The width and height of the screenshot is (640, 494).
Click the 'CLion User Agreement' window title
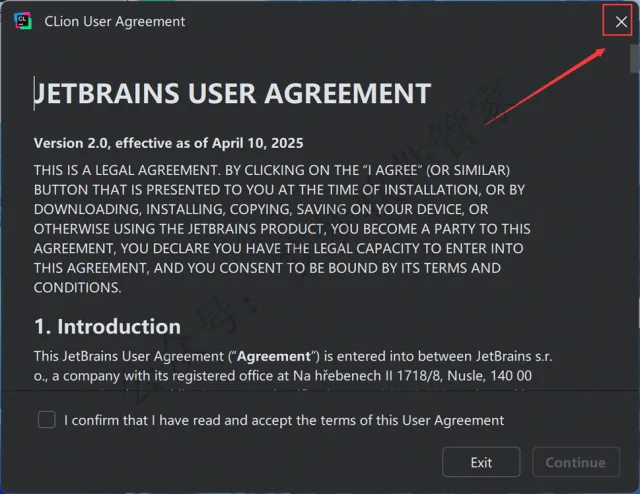115,21
